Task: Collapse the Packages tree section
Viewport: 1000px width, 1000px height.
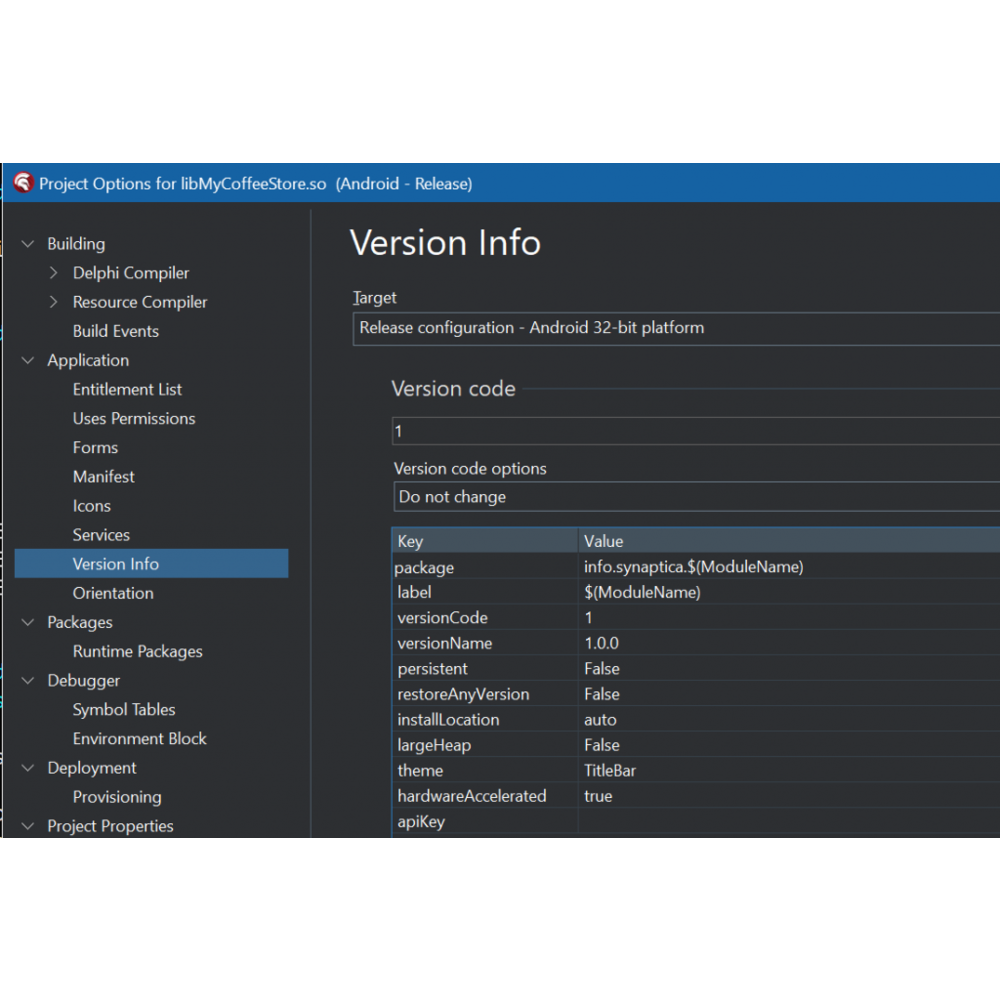Action: pyautogui.click(x=28, y=622)
